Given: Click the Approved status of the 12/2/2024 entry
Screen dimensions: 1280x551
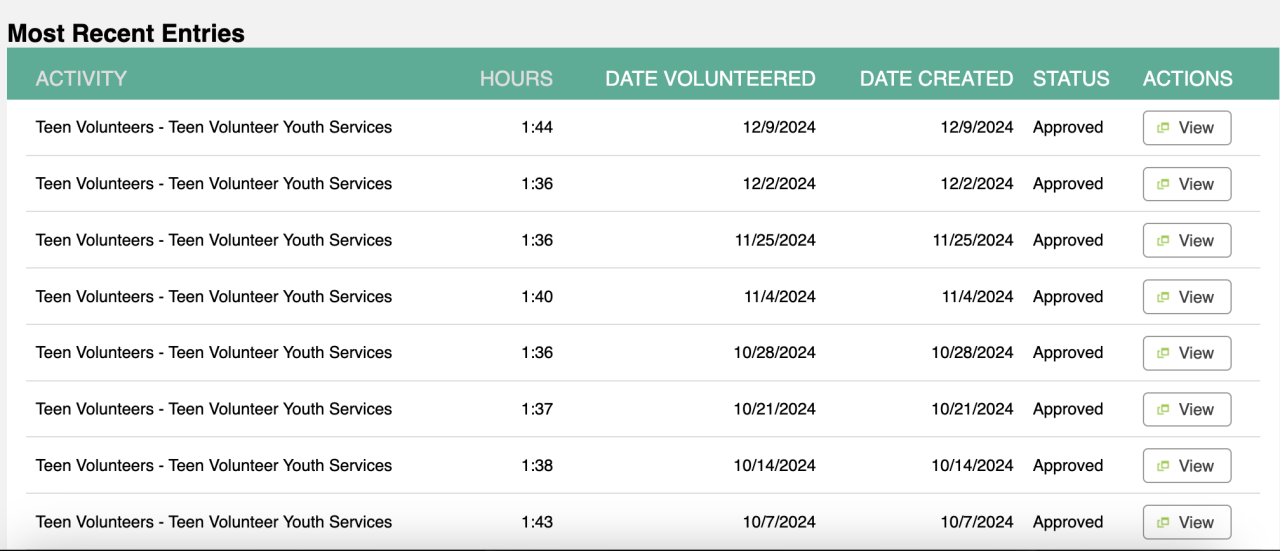Looking at the screenshot, I should [1068, 184].
